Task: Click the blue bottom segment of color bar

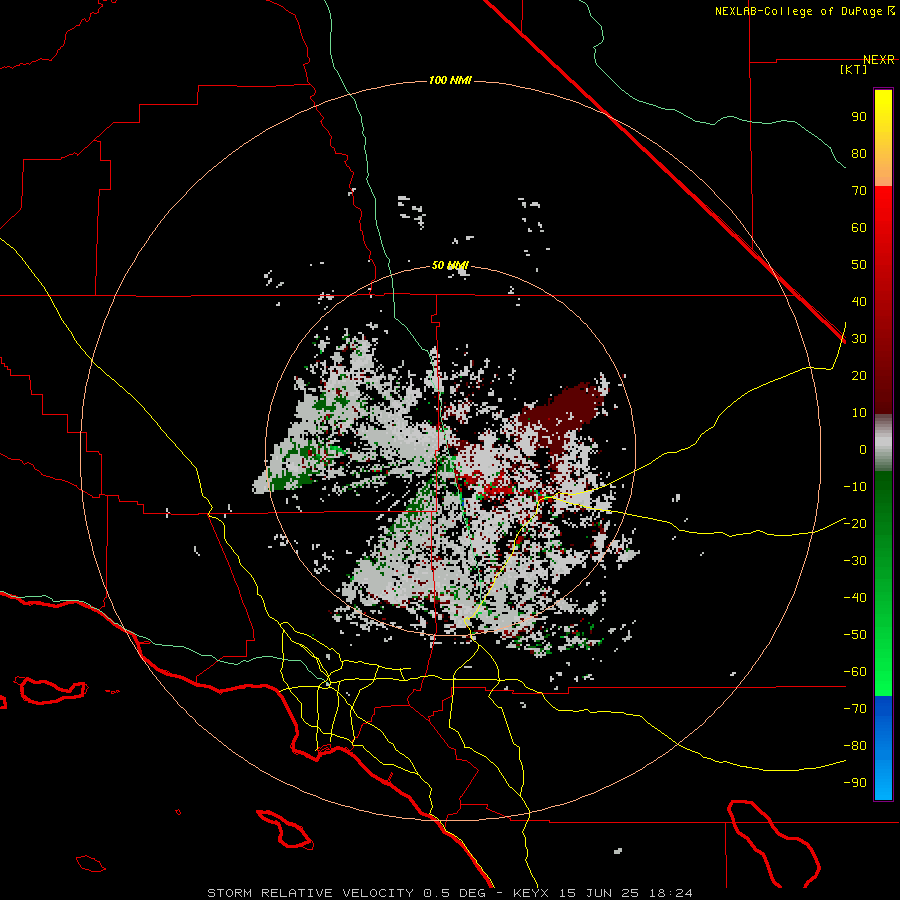Action: [x=883, y=747]
